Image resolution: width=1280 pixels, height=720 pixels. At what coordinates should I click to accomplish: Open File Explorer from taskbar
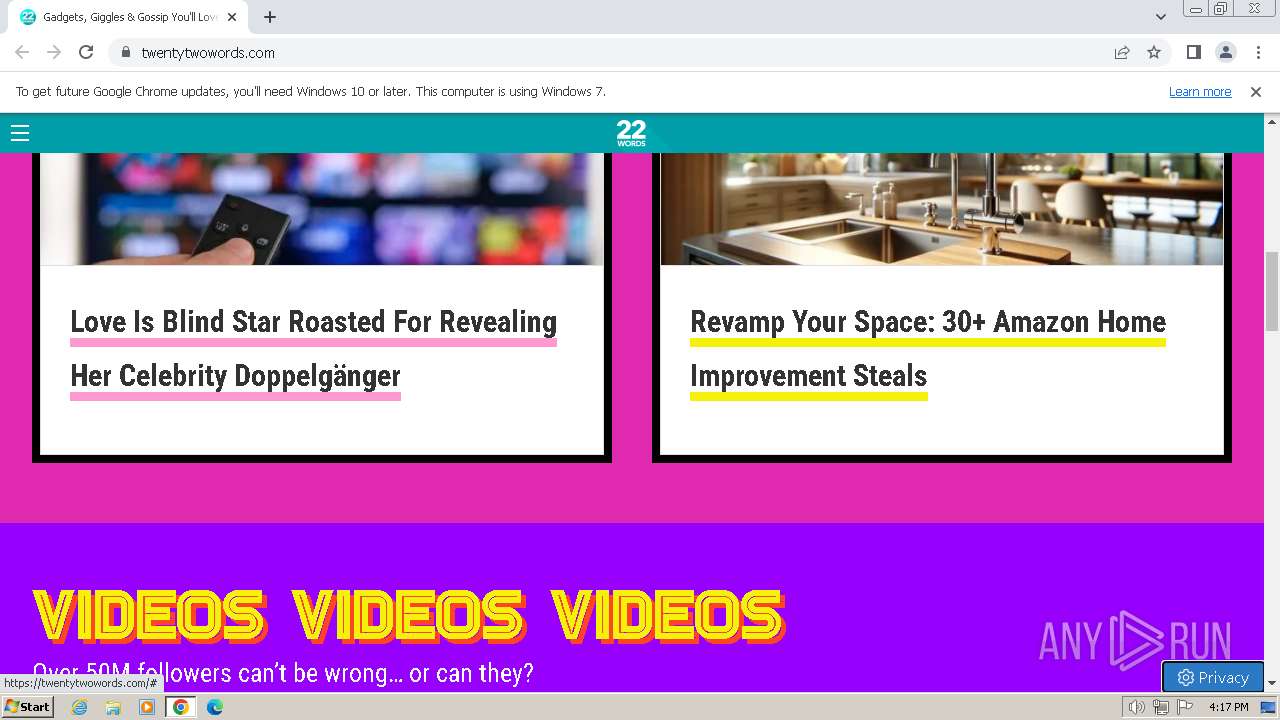[113, 707]
